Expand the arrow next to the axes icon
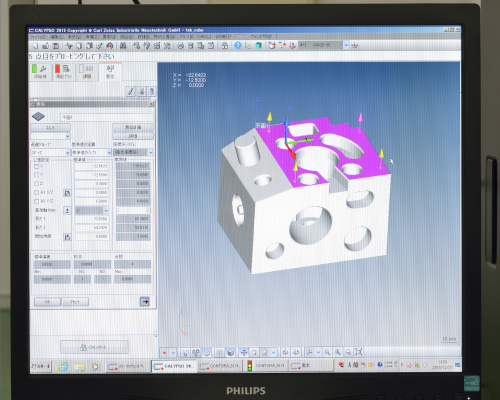The width and height of the screenshot is (500, 400). [x=318, y=352]
